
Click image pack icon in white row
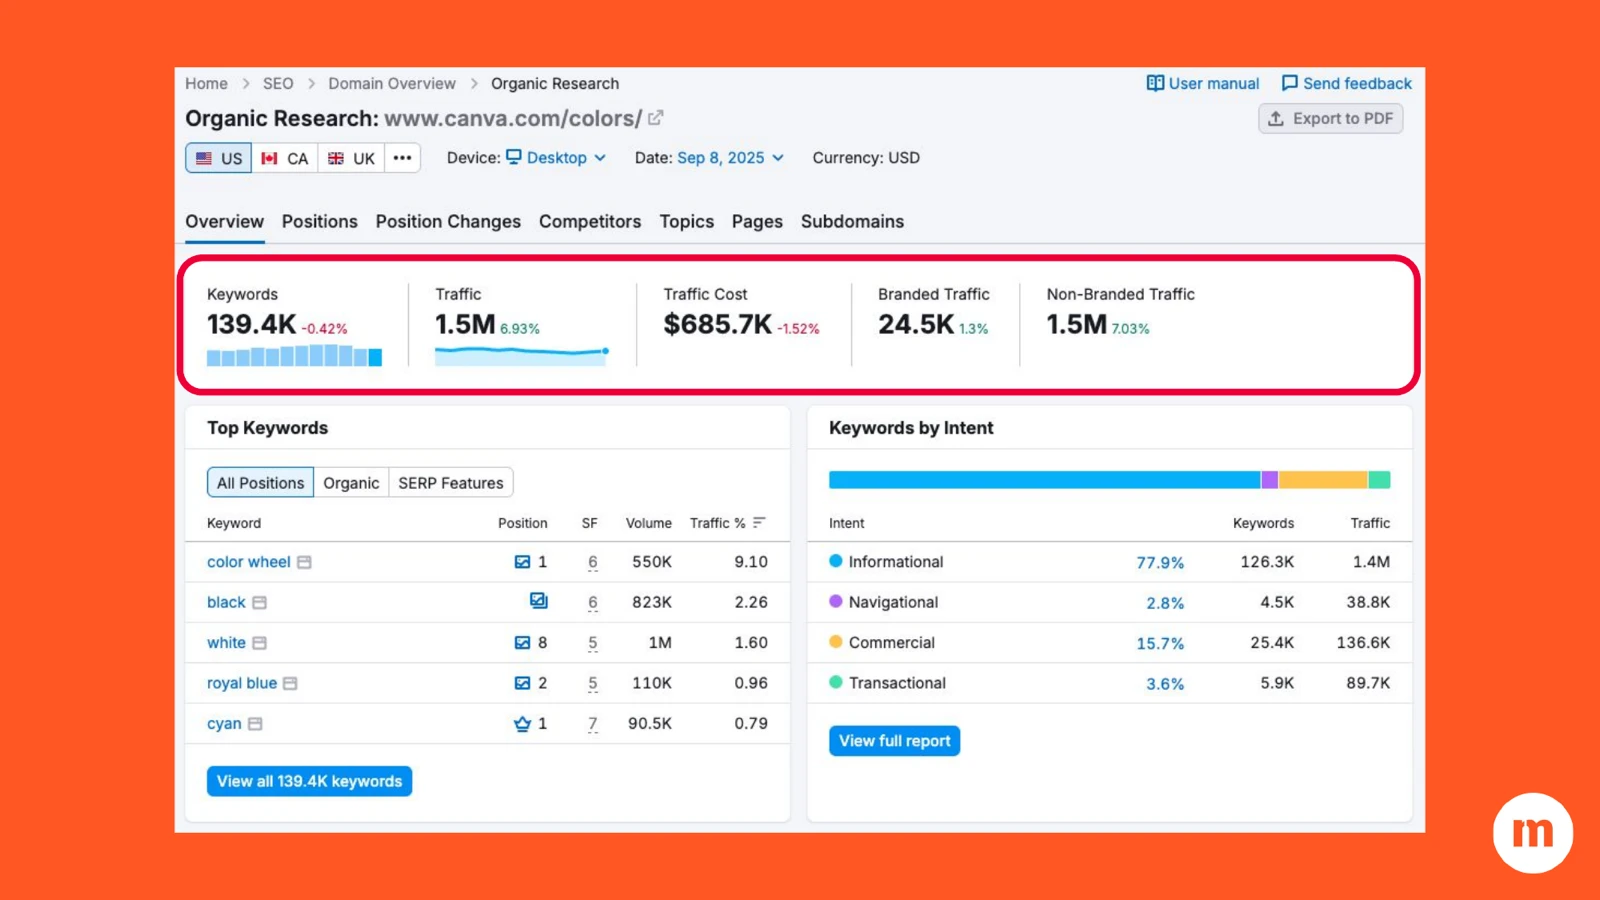tap(522, 643)
